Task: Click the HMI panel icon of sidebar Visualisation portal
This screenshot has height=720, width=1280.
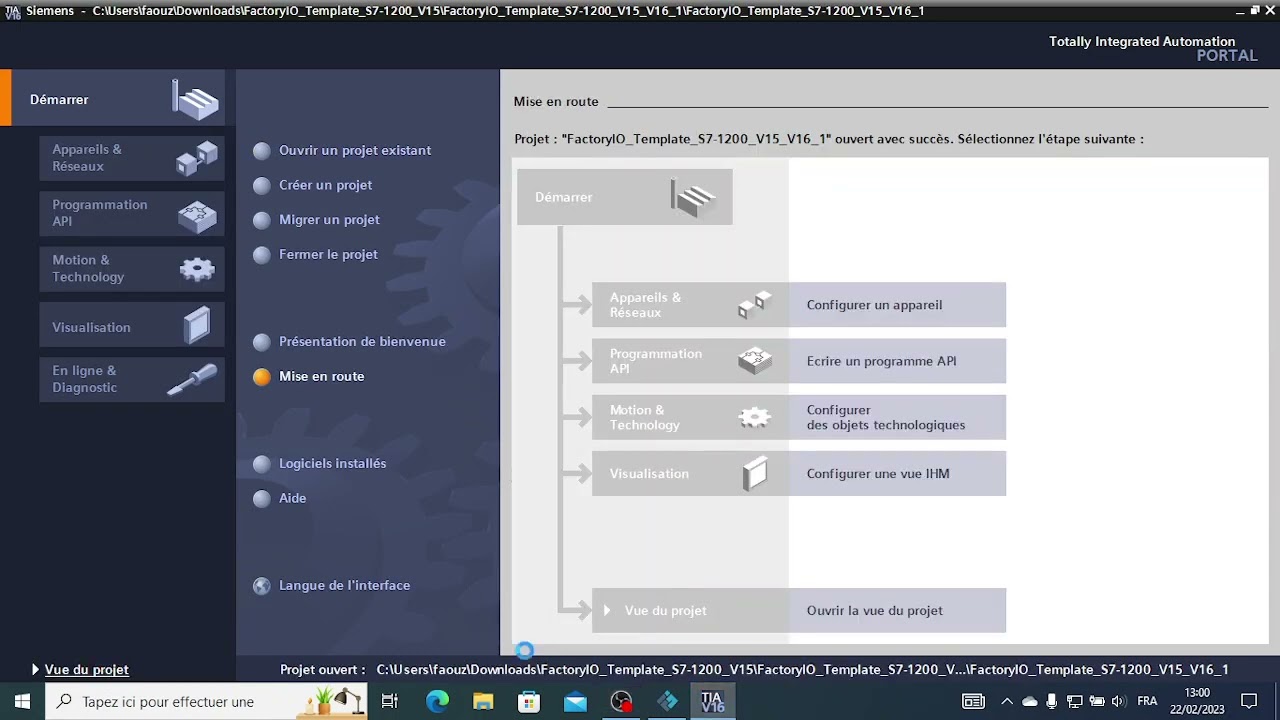Action: click(x=198, y=326)
